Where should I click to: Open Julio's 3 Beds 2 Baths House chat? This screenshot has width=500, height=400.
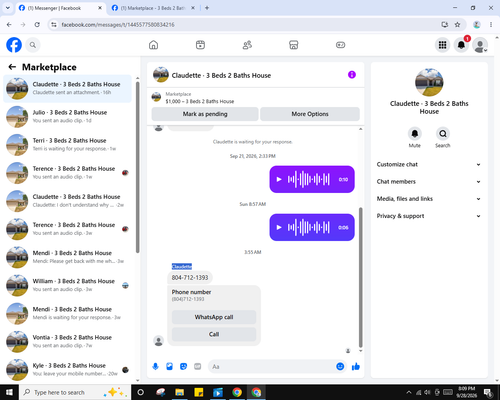pos(67,117)
